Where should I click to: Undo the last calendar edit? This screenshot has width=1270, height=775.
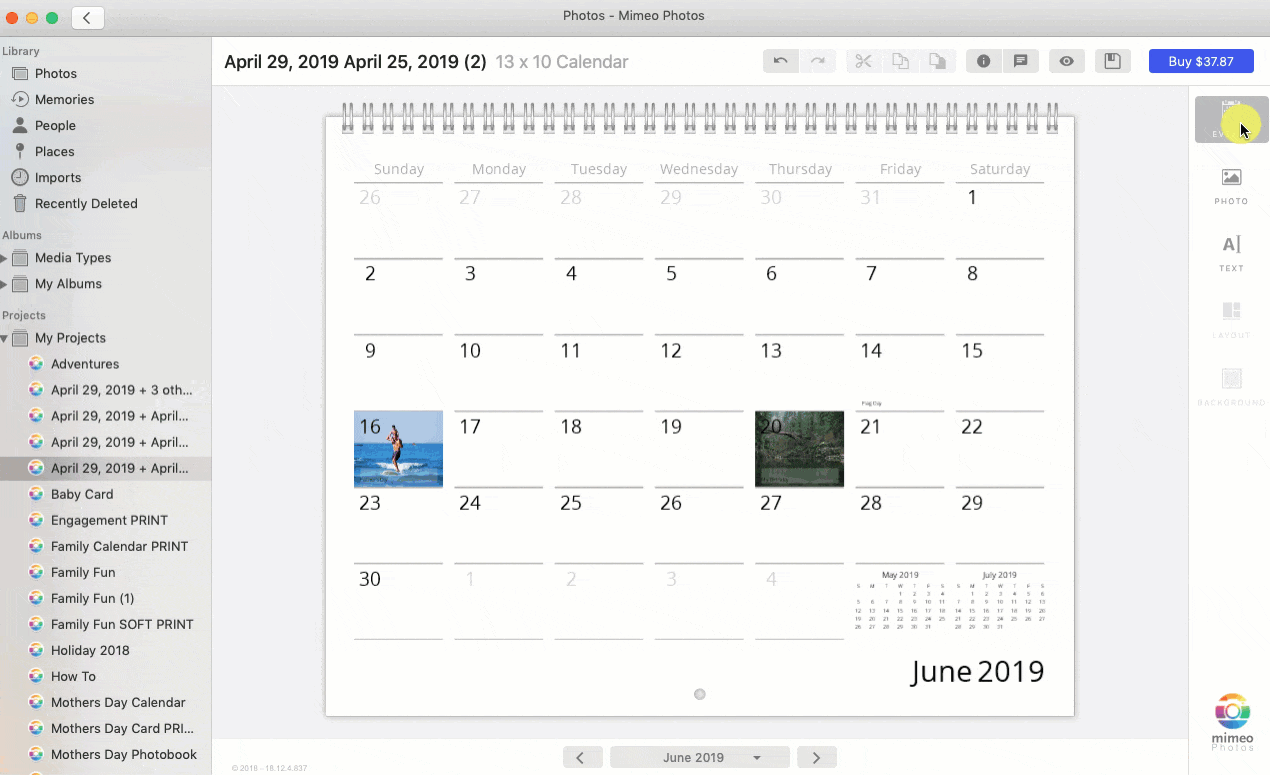pyautogui.click(x=780, y=61)
